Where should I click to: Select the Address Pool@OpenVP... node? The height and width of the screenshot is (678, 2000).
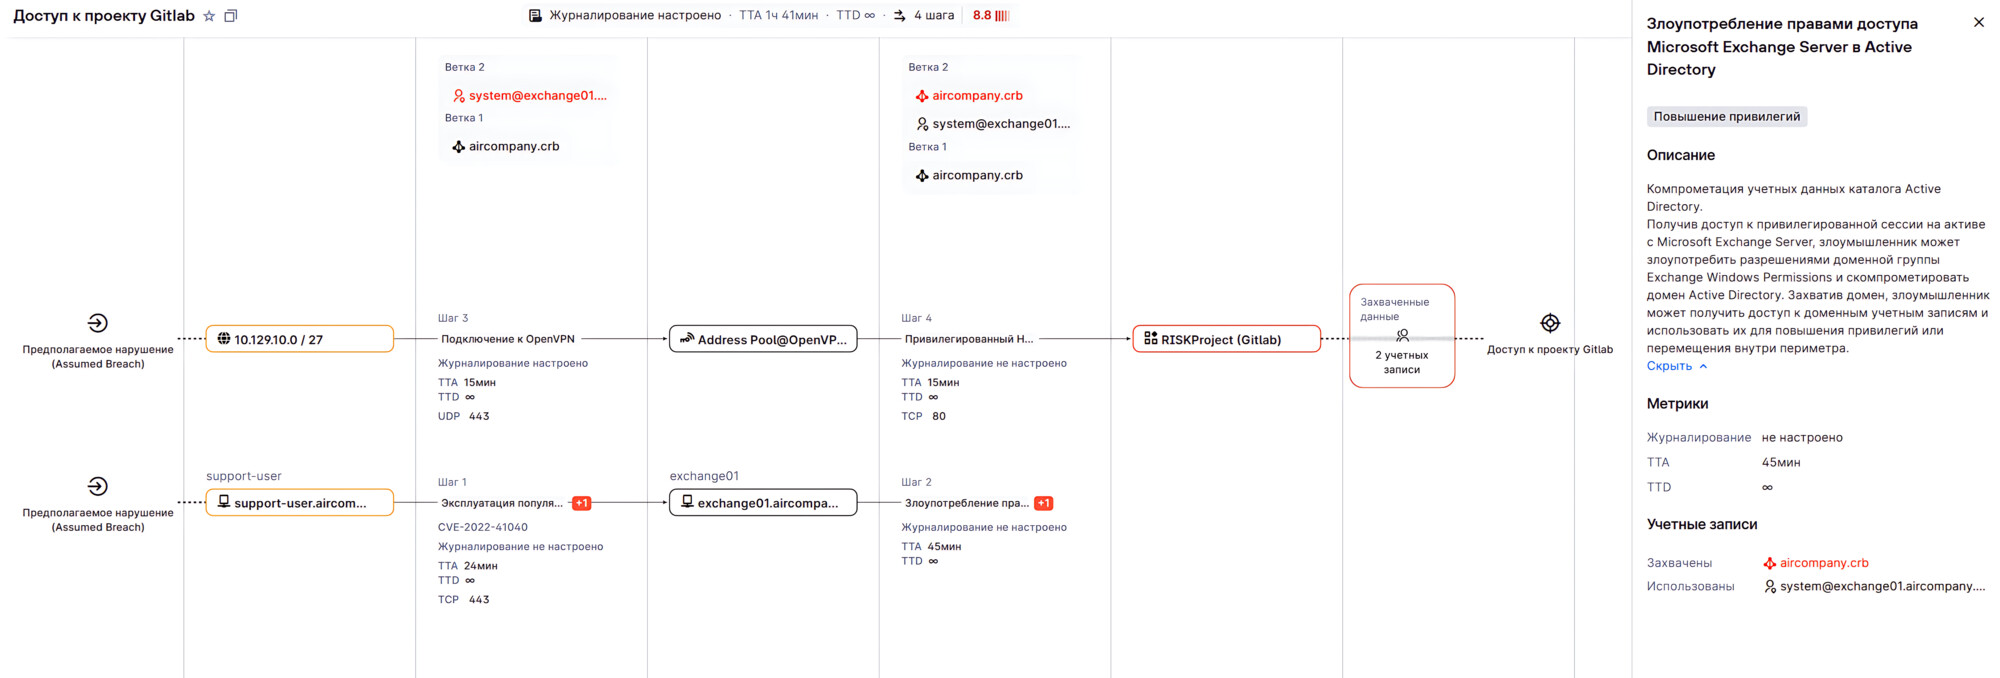(763, 339)
